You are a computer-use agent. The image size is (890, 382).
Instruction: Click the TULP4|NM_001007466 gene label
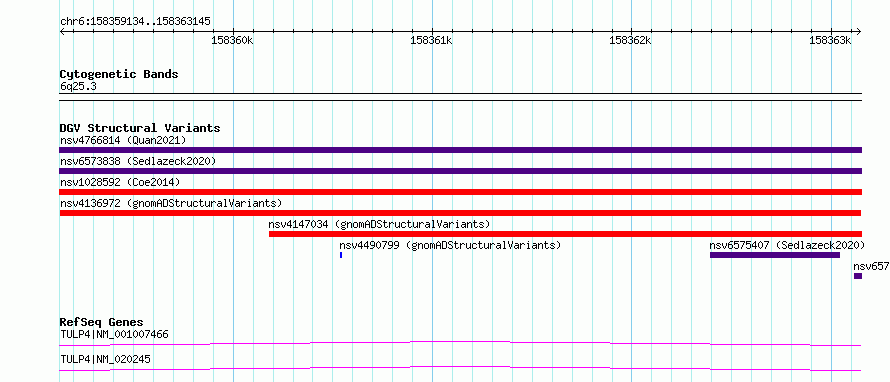click(x=114, y=334)
